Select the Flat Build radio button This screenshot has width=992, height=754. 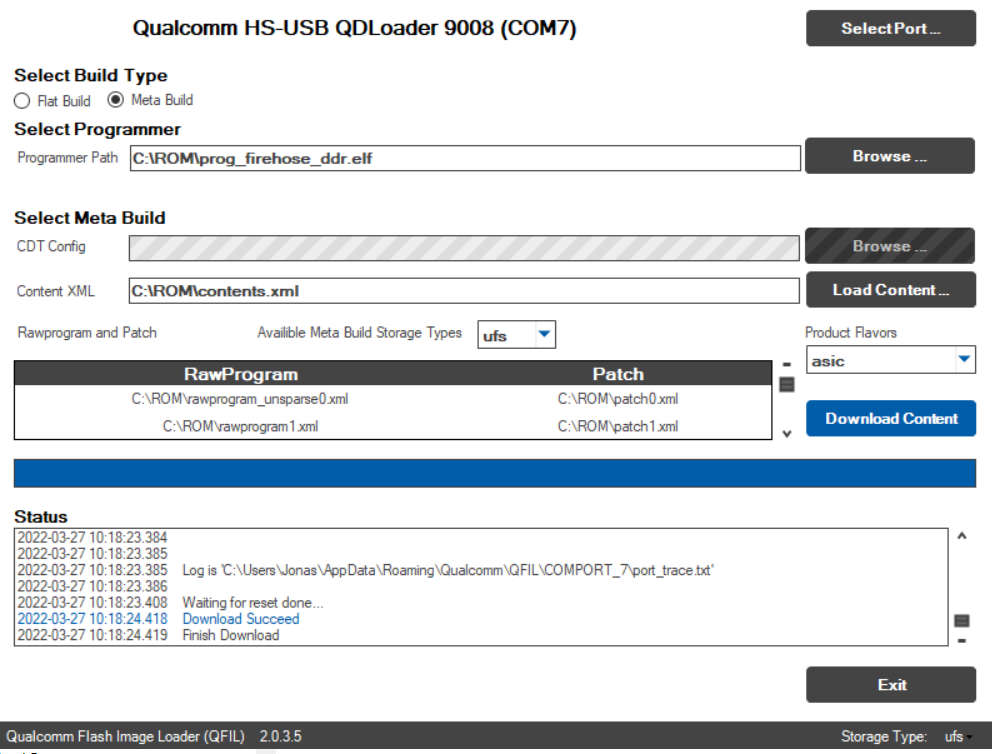pyautogui.click(x=22, y=101)
